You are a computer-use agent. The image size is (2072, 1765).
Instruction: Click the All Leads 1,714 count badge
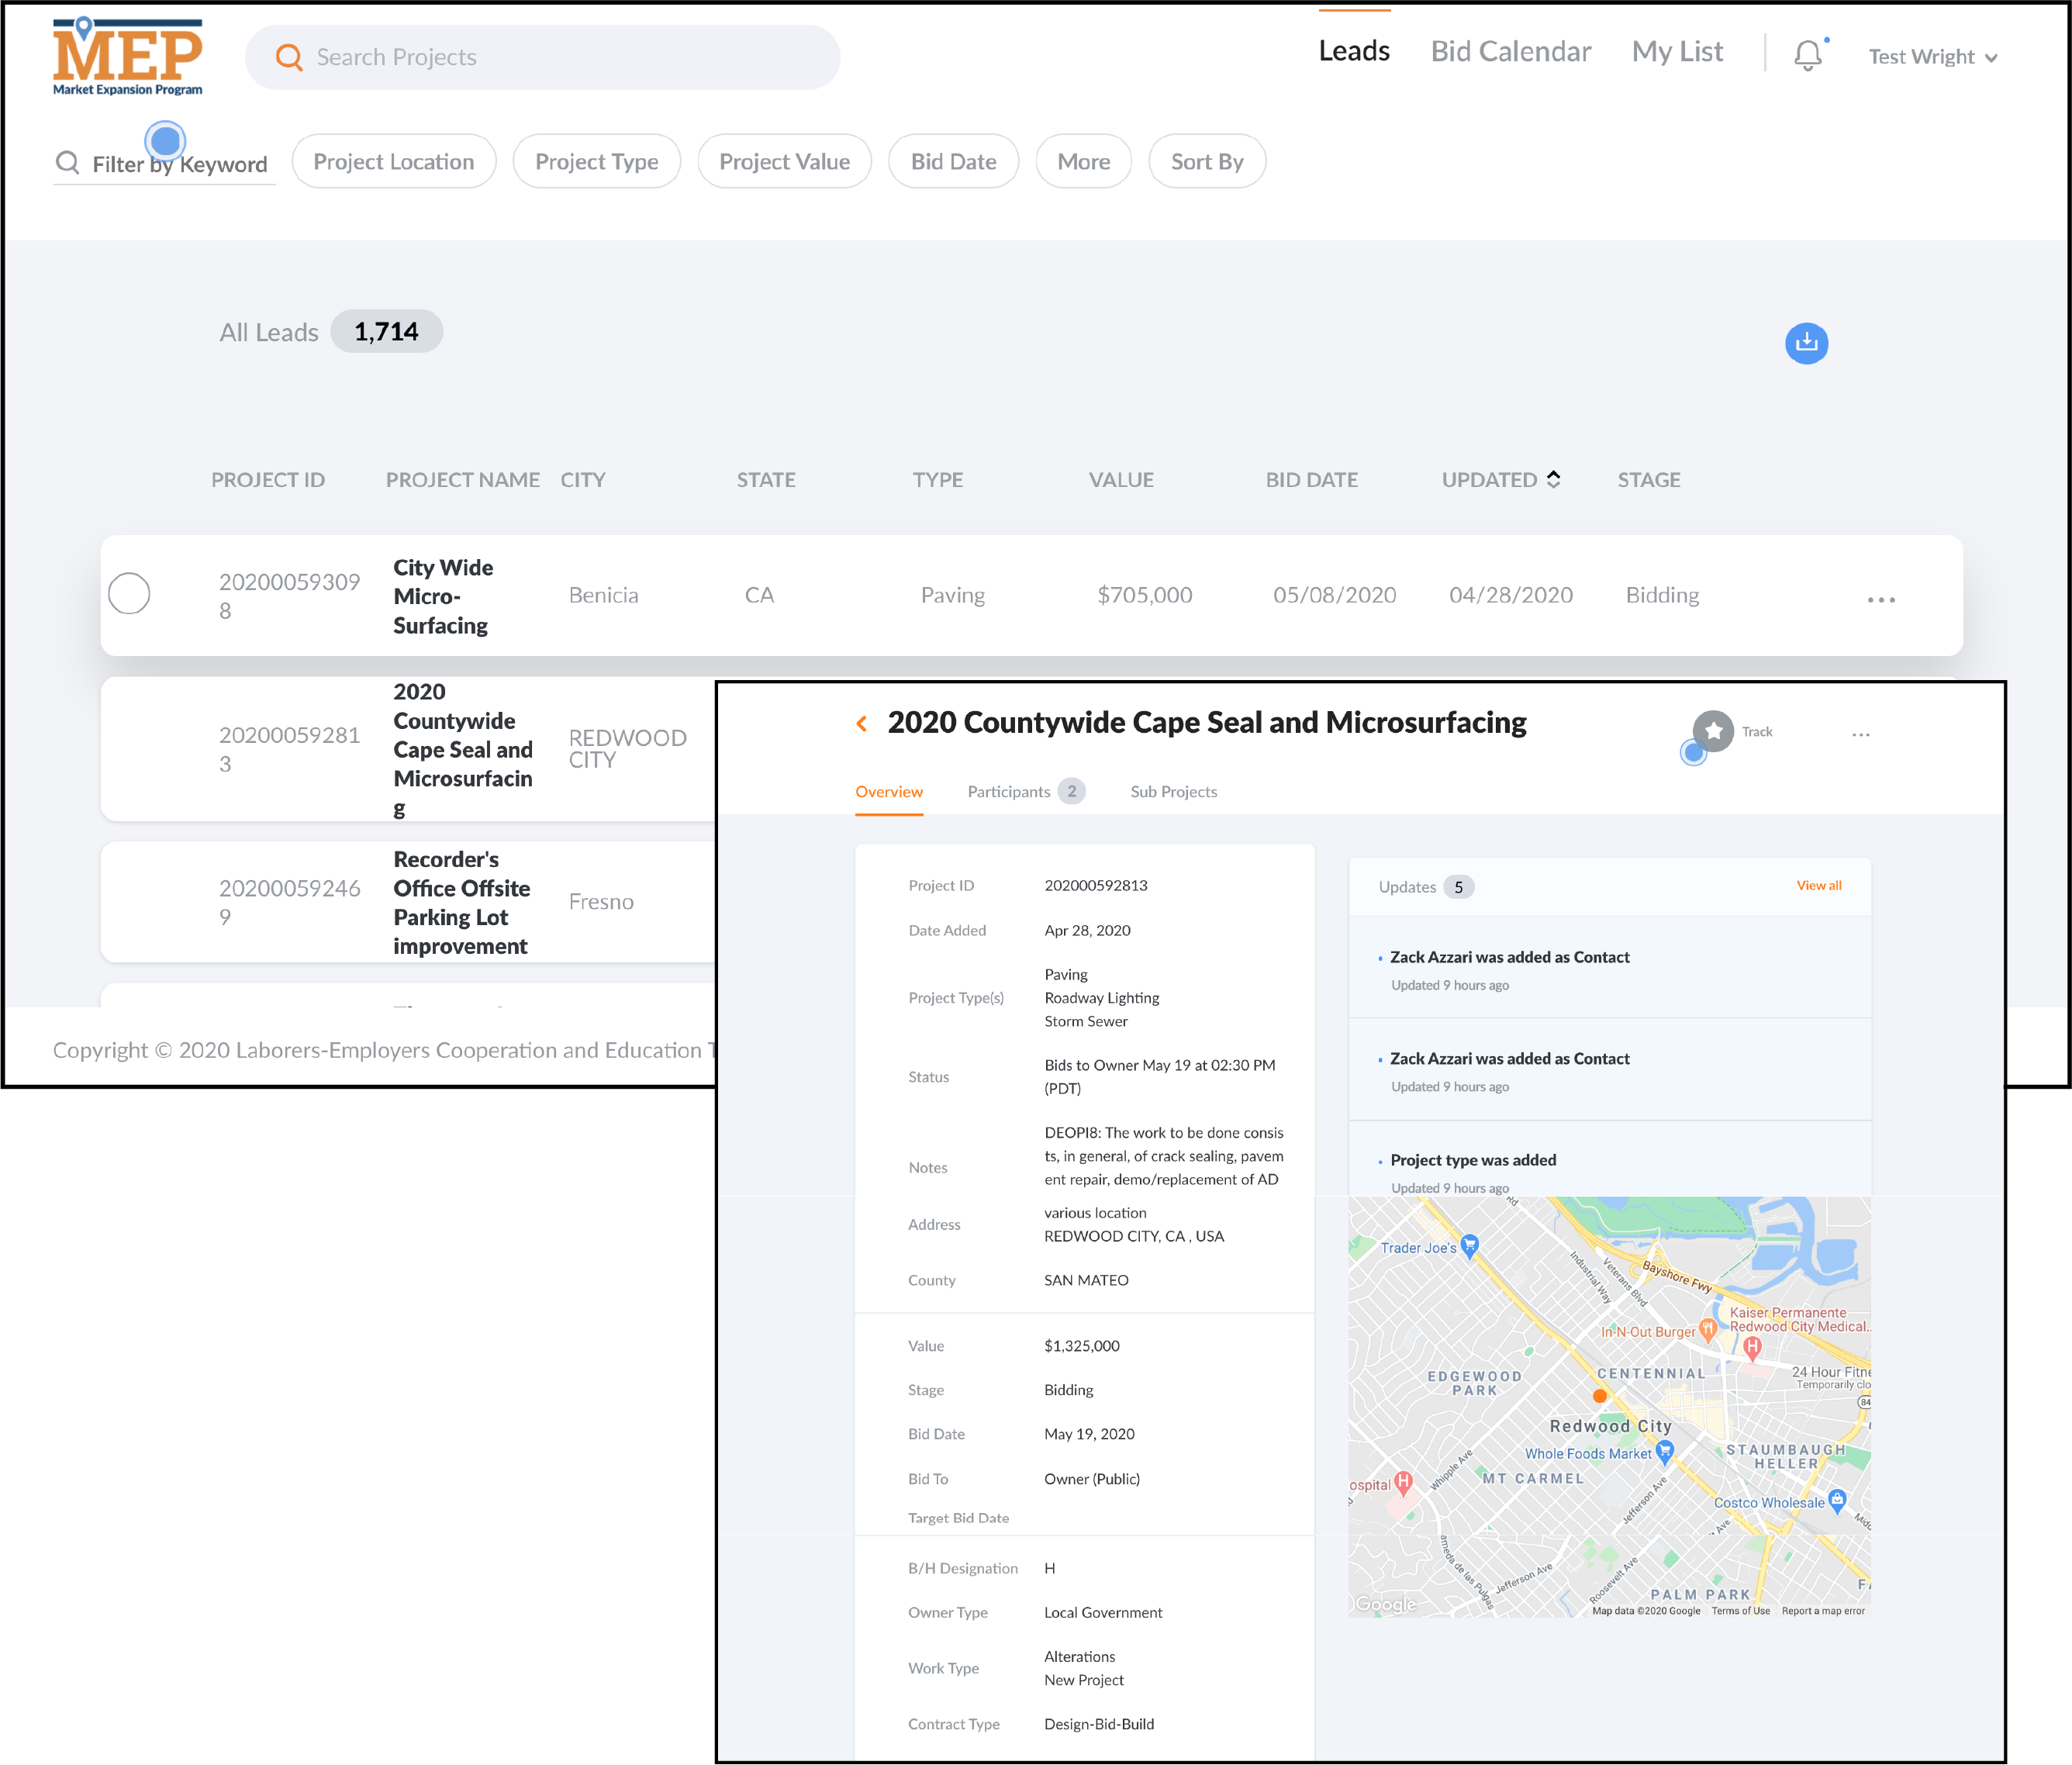tap(386, 331)
